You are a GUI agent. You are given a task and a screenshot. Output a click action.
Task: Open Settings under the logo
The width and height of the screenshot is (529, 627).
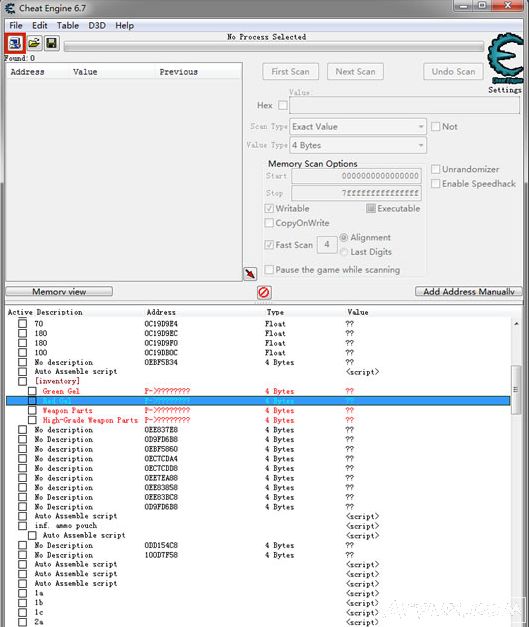click(x=505, y=90)
